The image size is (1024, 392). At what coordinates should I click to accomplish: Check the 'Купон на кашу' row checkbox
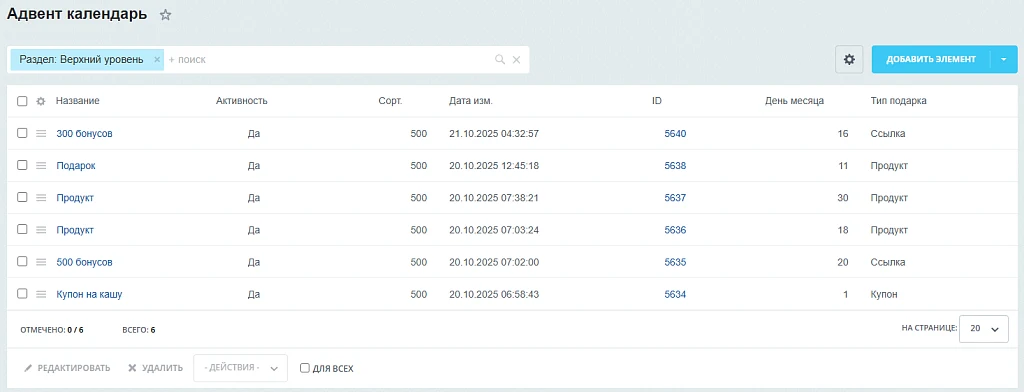tap(22, 293)
